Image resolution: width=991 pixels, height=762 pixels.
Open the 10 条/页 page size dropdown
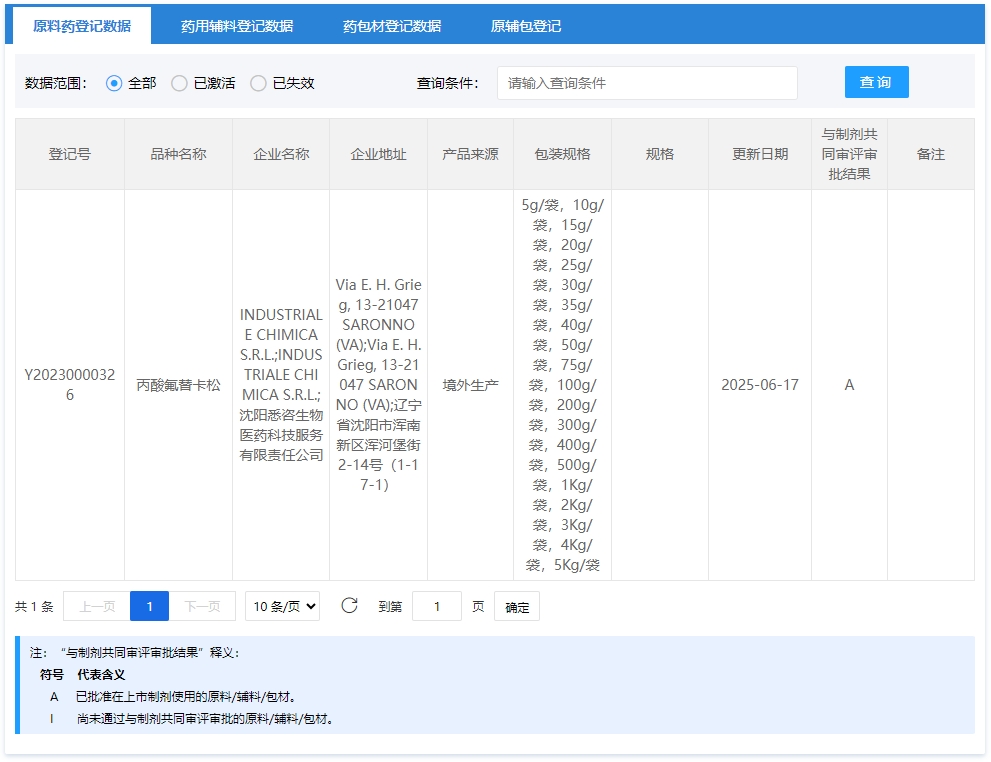282,606
